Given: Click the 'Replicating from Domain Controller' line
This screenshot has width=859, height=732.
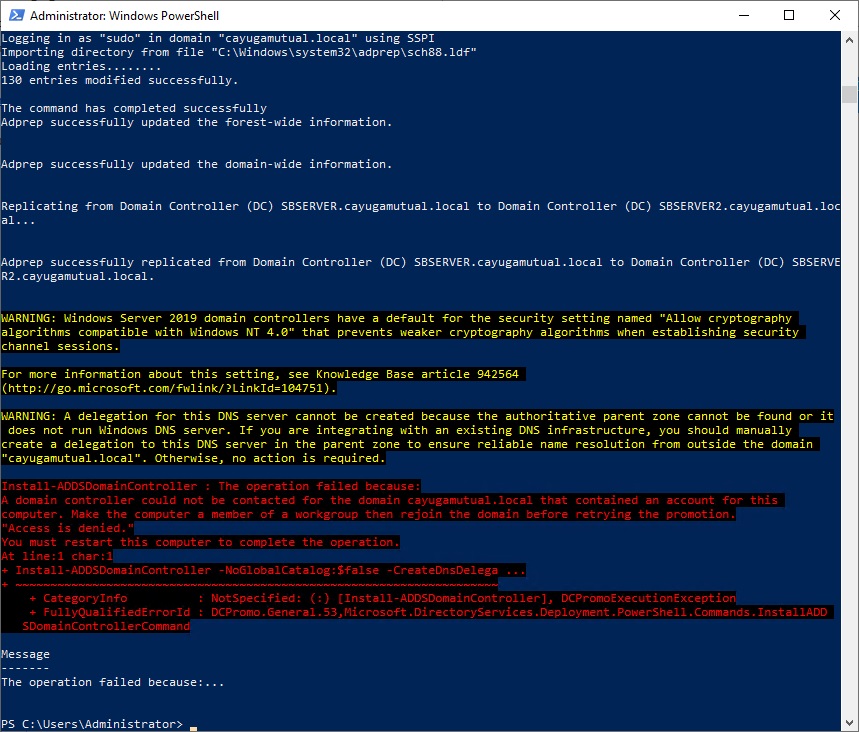Looking at the screenshot, I should 421,206.
